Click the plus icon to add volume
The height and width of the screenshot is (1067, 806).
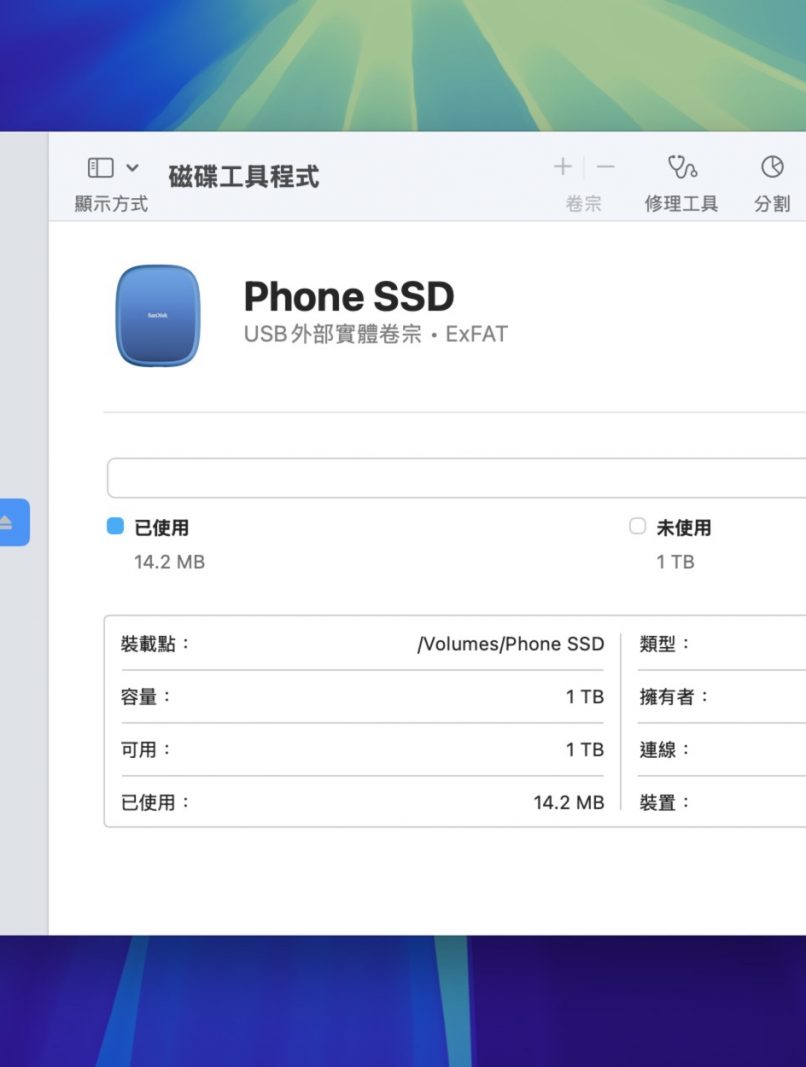click(x=563, y=167)
